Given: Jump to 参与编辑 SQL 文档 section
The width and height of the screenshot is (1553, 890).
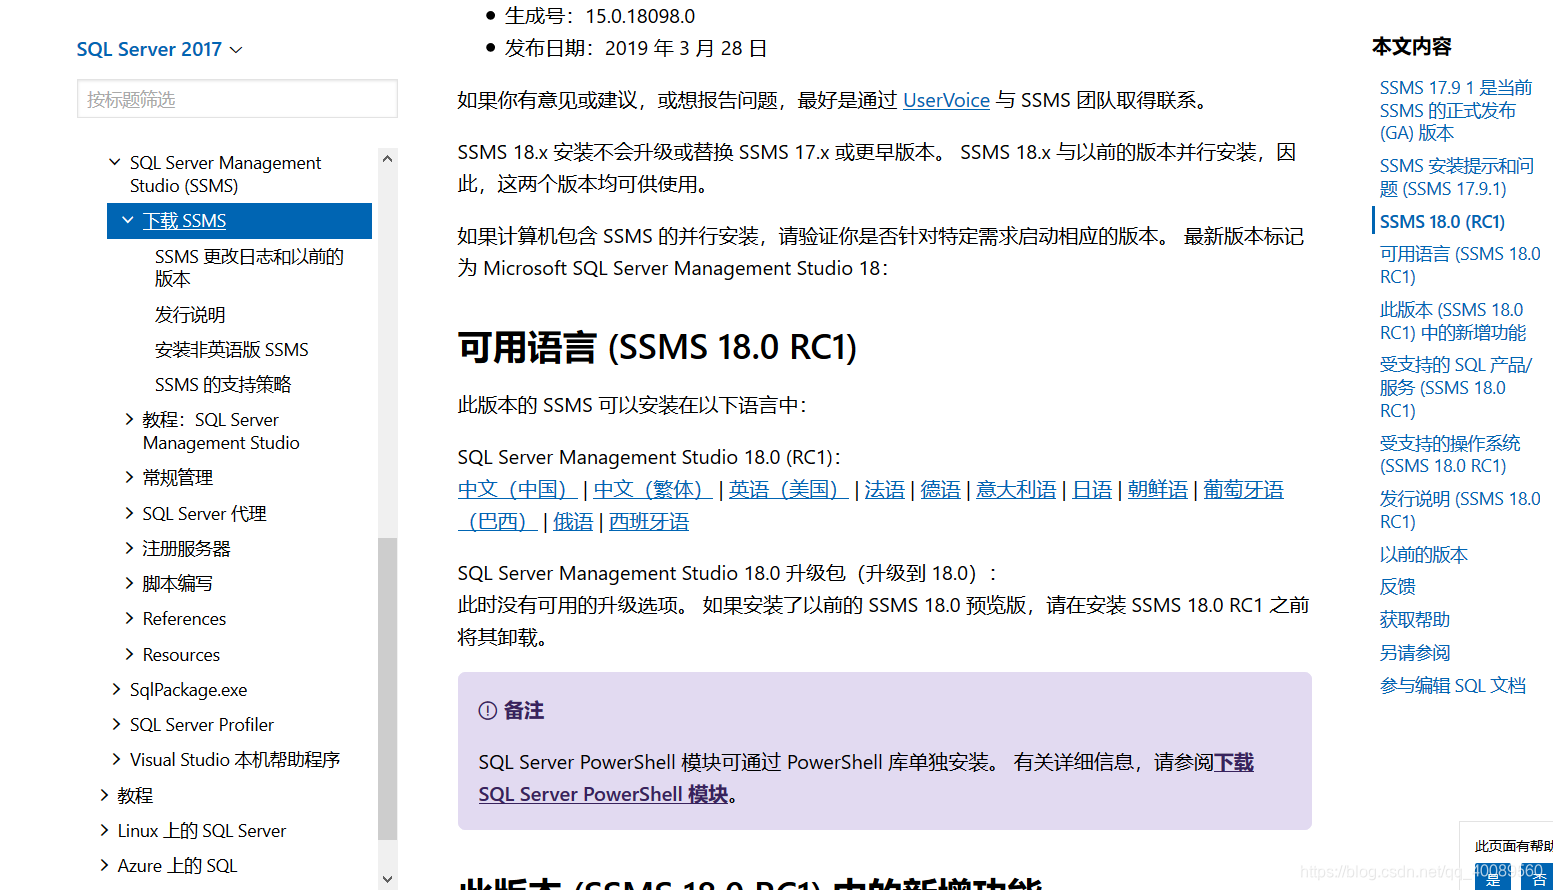Looking at the screenshot, I should (x=1453, y=685).
